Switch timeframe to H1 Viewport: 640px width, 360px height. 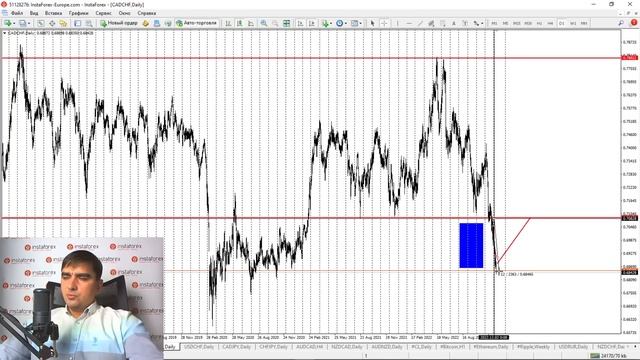[x=539, y=23]
